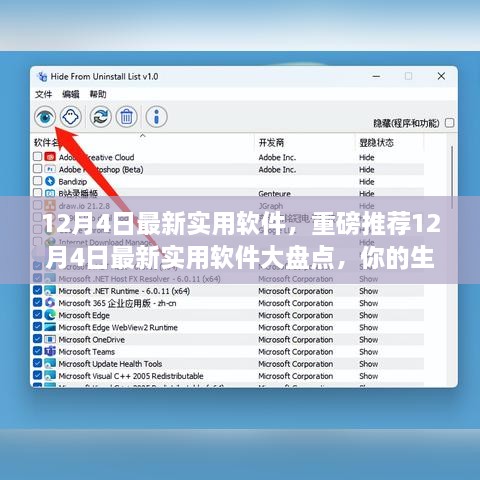Refresh the program list with arrows icon
The width and height of the screenshot is (480, 480).
tap(100, 117)
